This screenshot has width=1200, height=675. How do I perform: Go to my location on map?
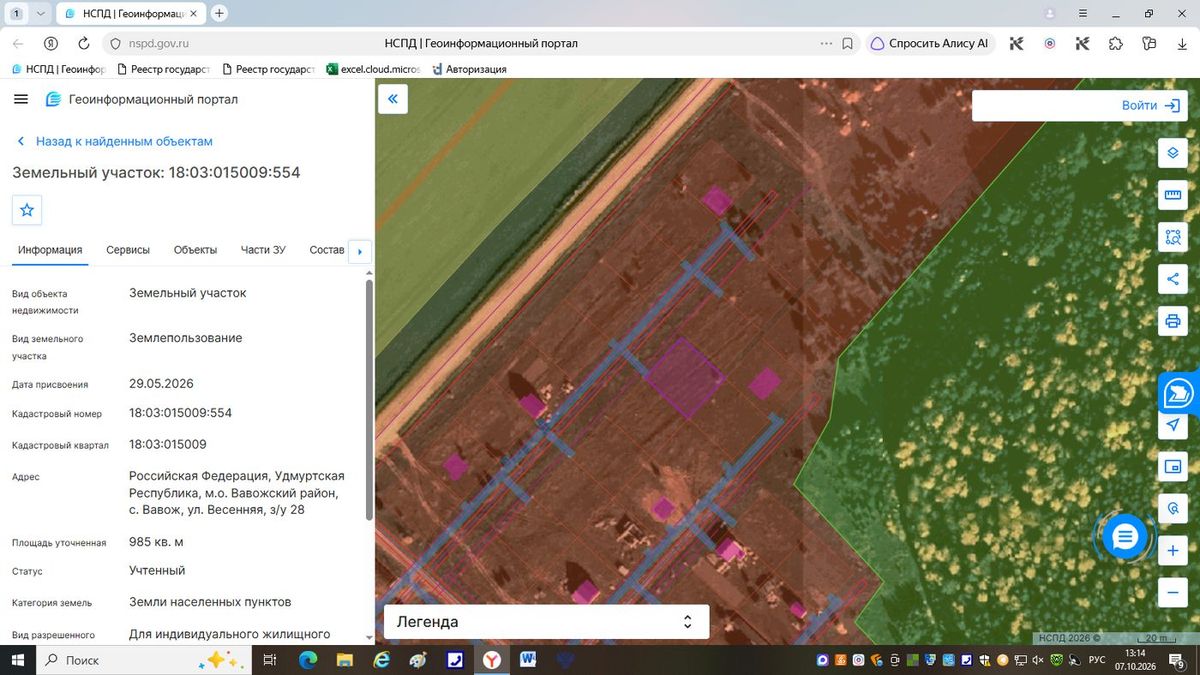(x=1173, y=425)
